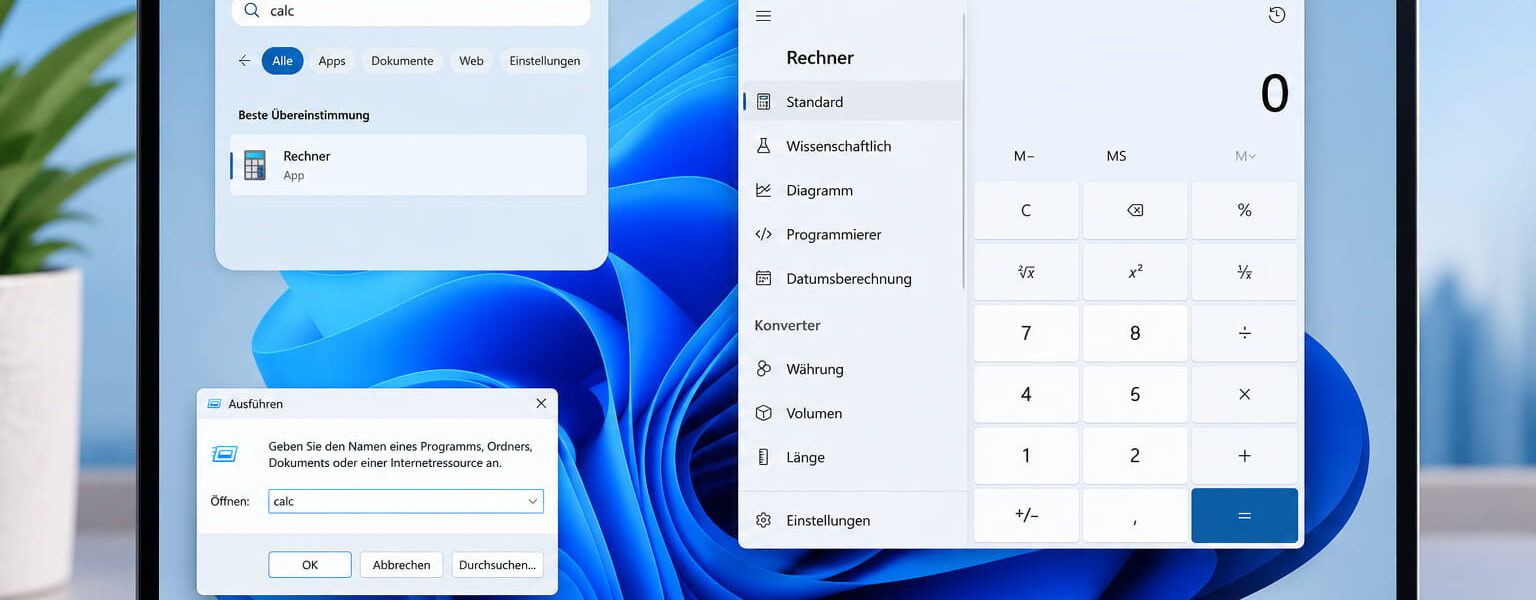Go back with search panel arrow

pyautogui.click(x=244, y=61)
